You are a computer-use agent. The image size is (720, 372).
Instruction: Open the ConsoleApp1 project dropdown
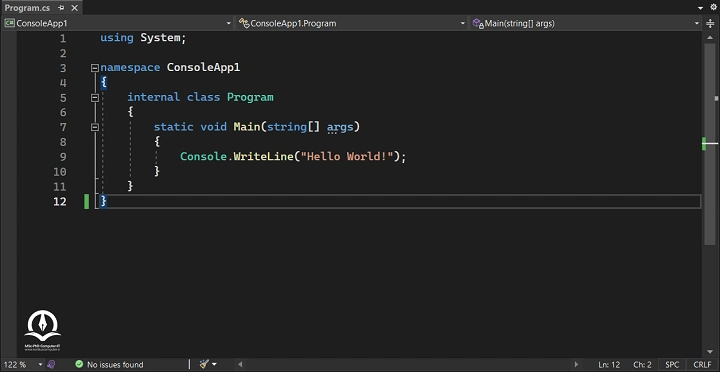(118, 23)
